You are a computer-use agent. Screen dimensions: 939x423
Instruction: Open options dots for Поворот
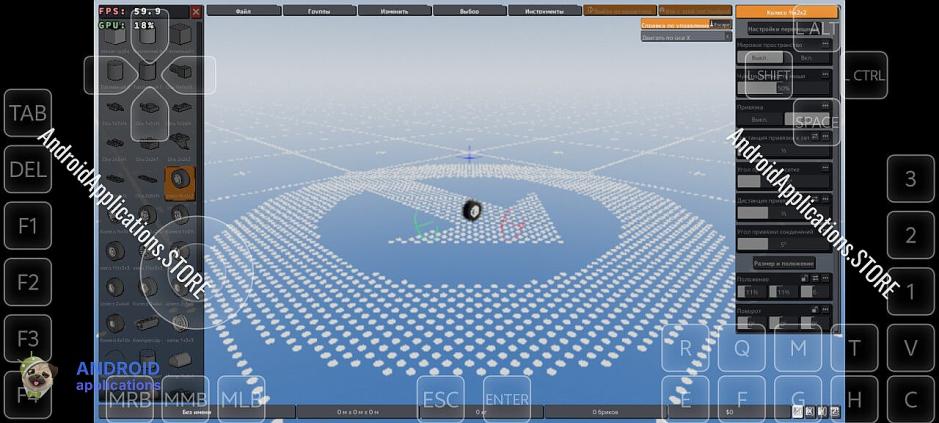[826, 310]
